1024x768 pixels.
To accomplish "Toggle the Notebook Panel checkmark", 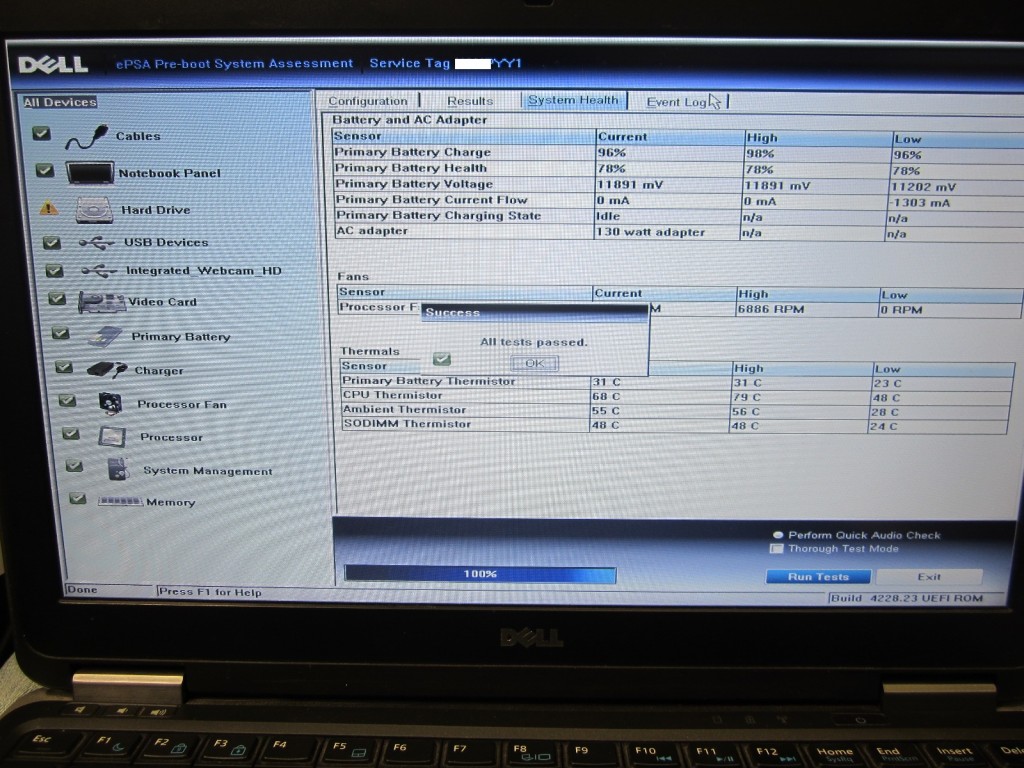I will (x=44, y=170).
